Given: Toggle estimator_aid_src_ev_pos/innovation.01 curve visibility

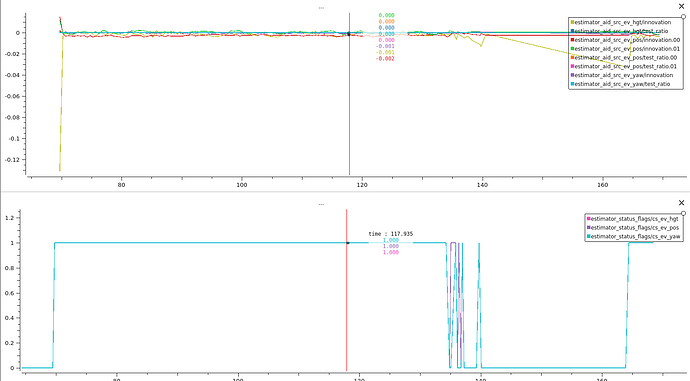Looking at the screenshot, I should (x=625, y=48).
